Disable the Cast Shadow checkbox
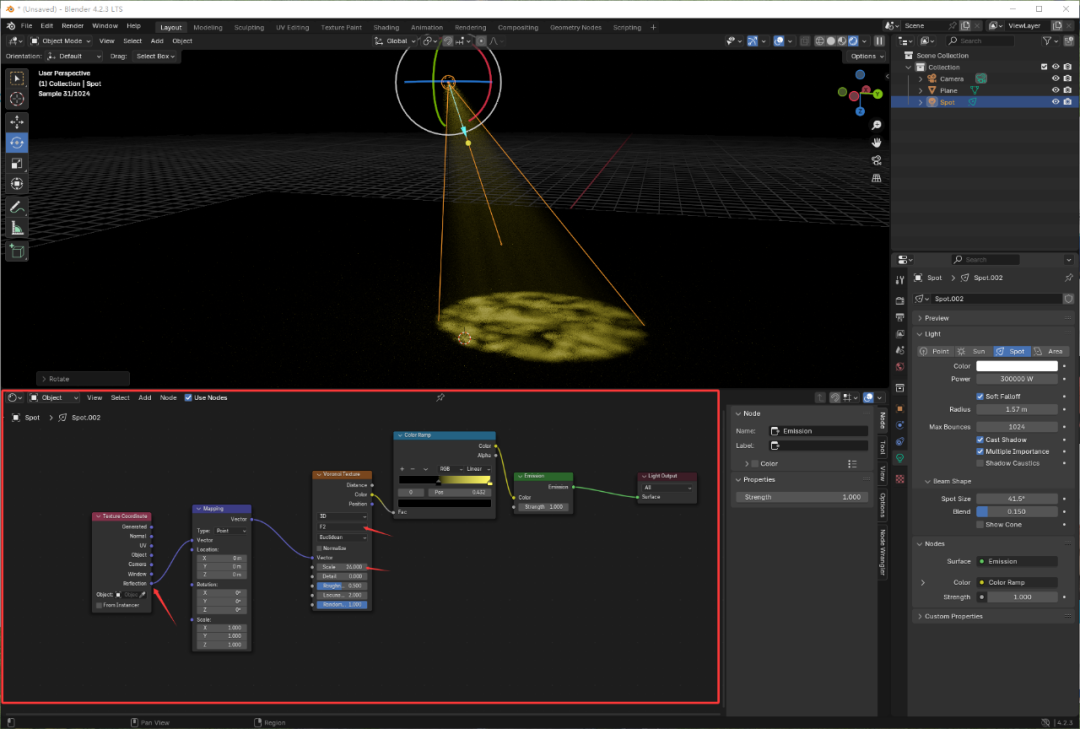Image resolution: width=1080 pixels, height=729 pixels. (979, 440)
